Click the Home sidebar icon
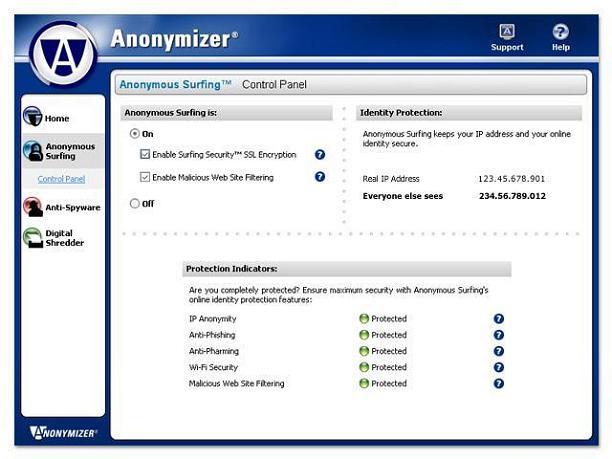The image size is (612, 459). click(32, 116)
